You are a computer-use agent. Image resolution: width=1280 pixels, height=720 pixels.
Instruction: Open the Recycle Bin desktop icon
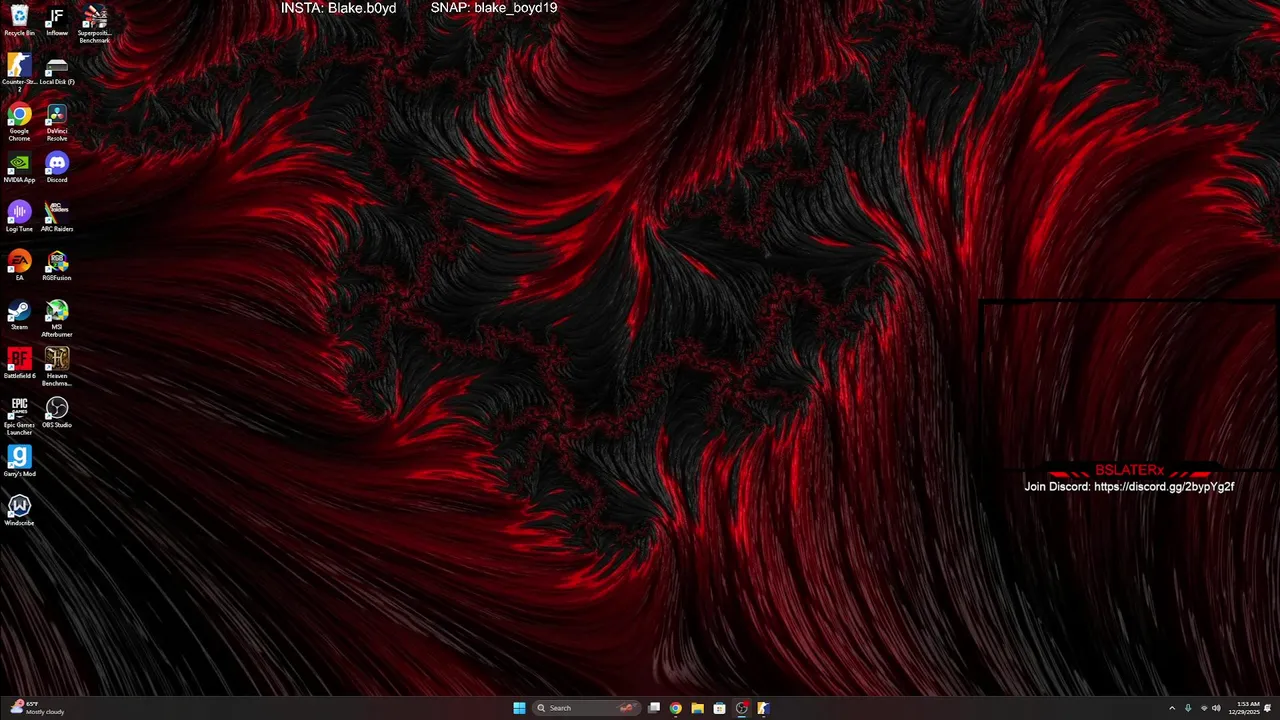click(x=19, y=20)
